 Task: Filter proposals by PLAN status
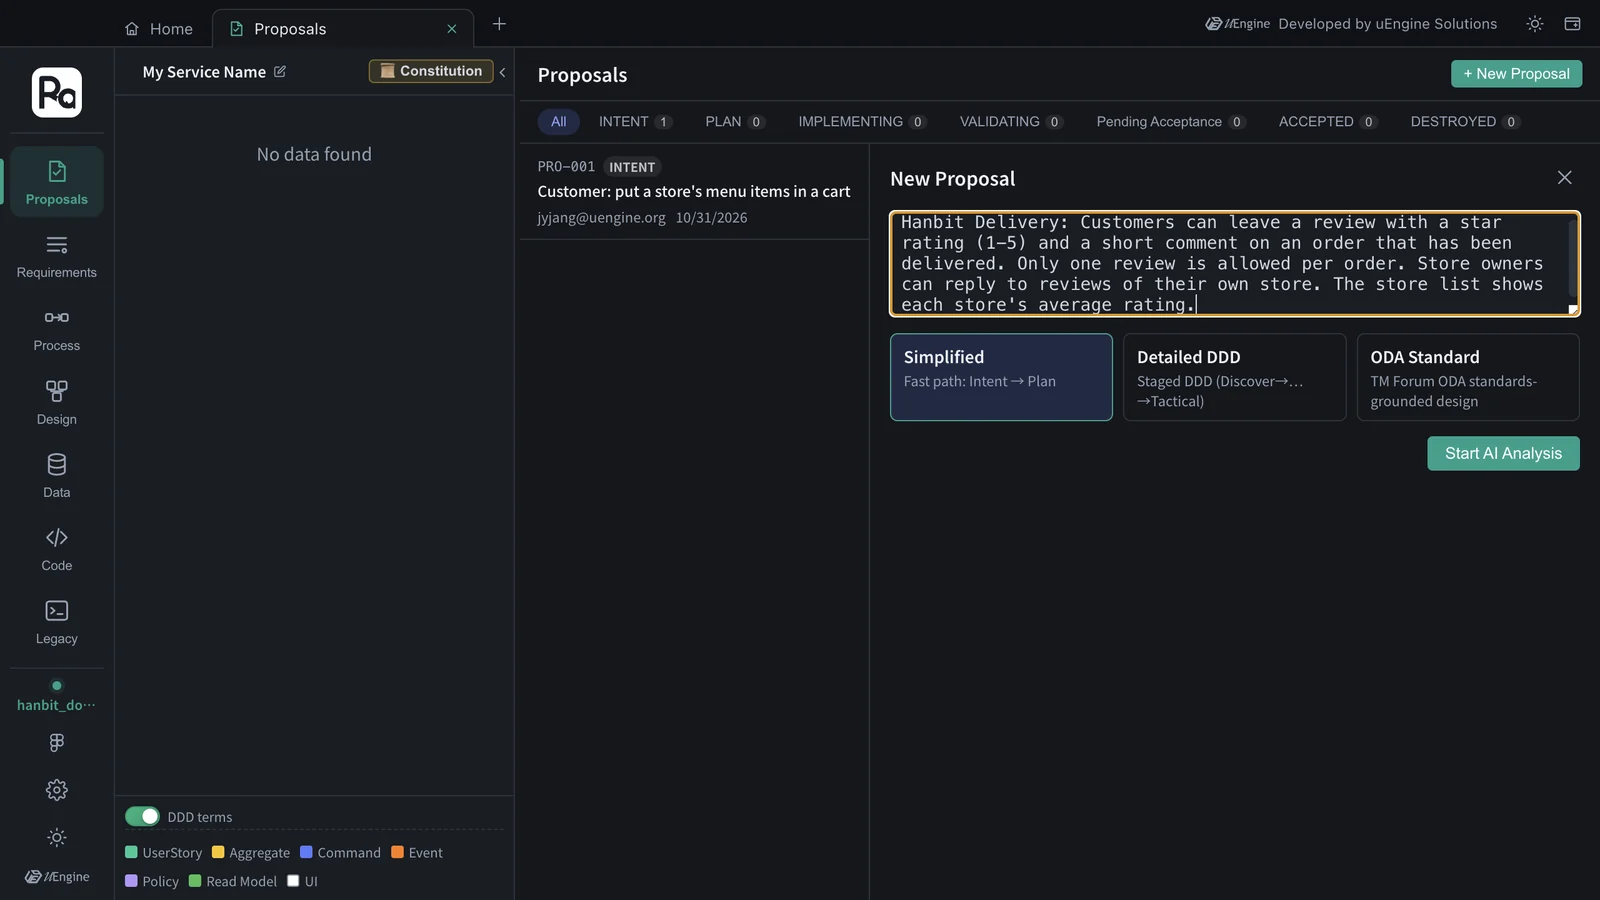click(x=735, y=122)
